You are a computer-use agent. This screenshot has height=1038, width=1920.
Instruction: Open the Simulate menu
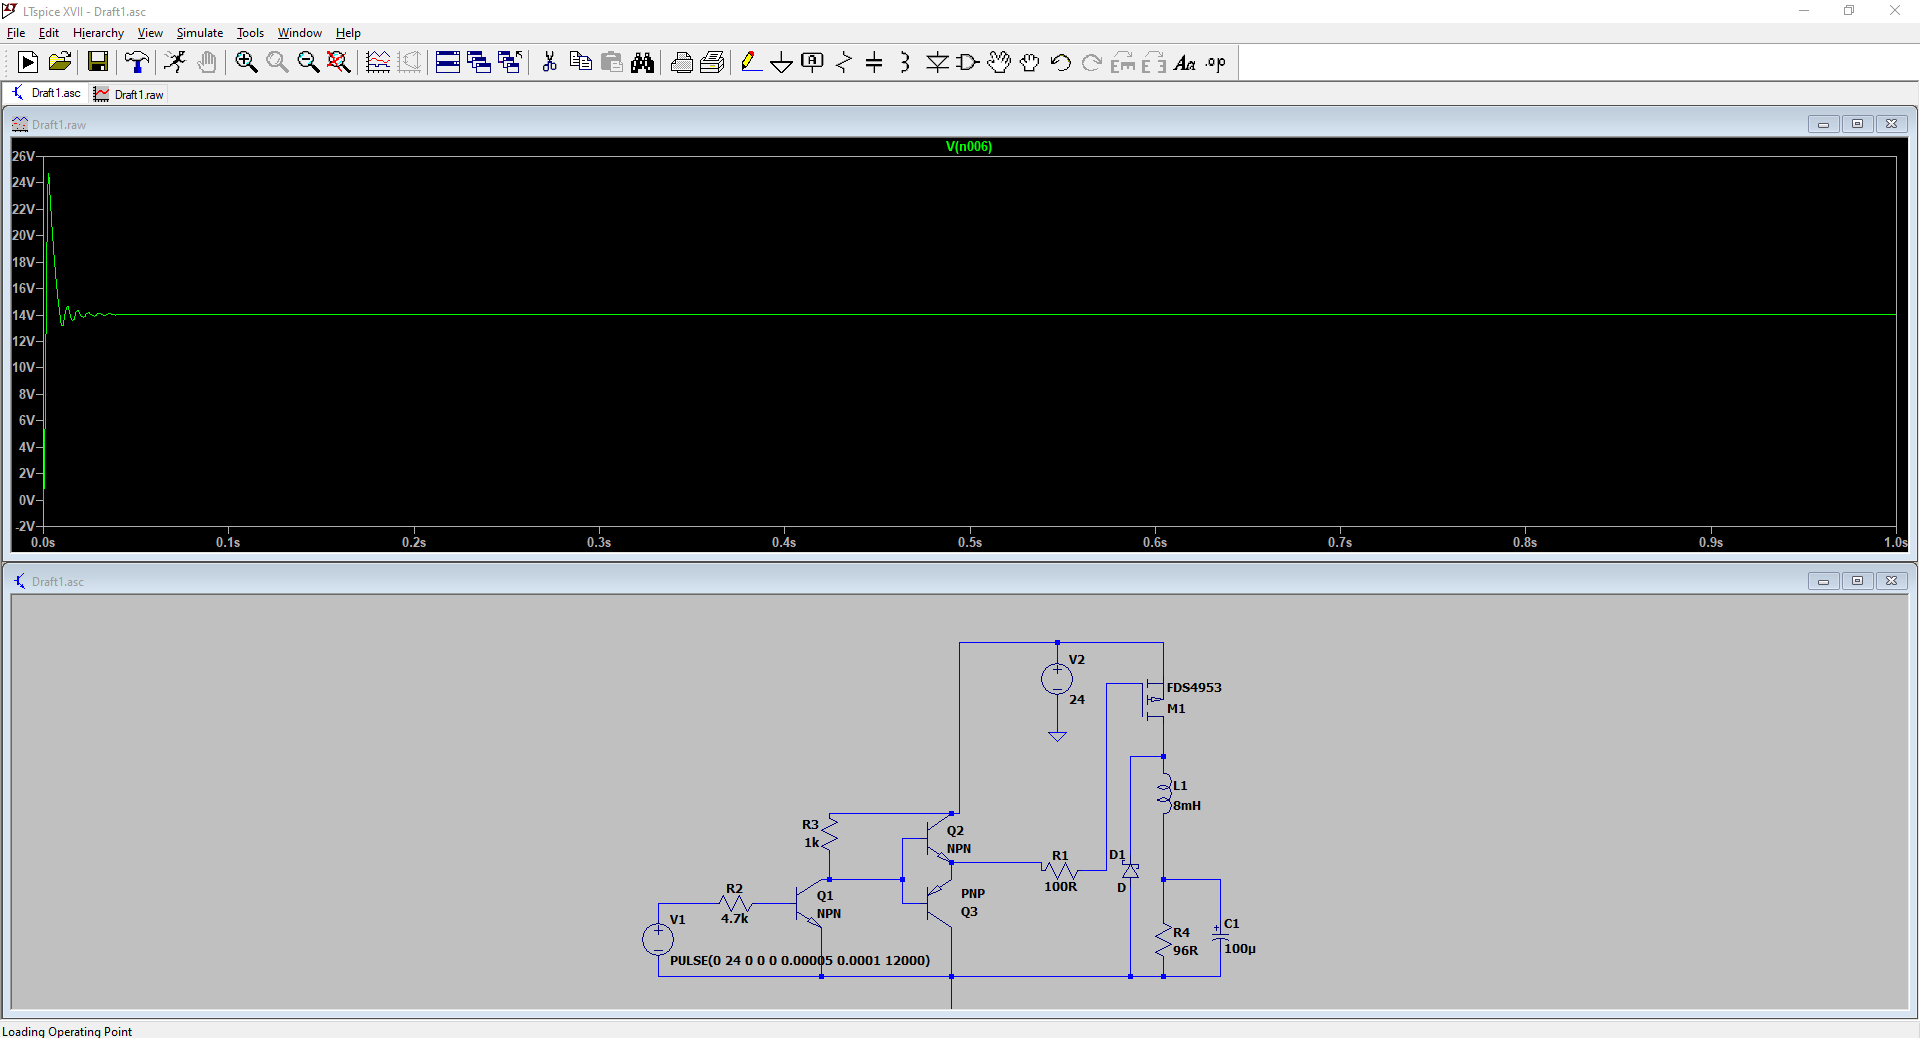[199, 33]
